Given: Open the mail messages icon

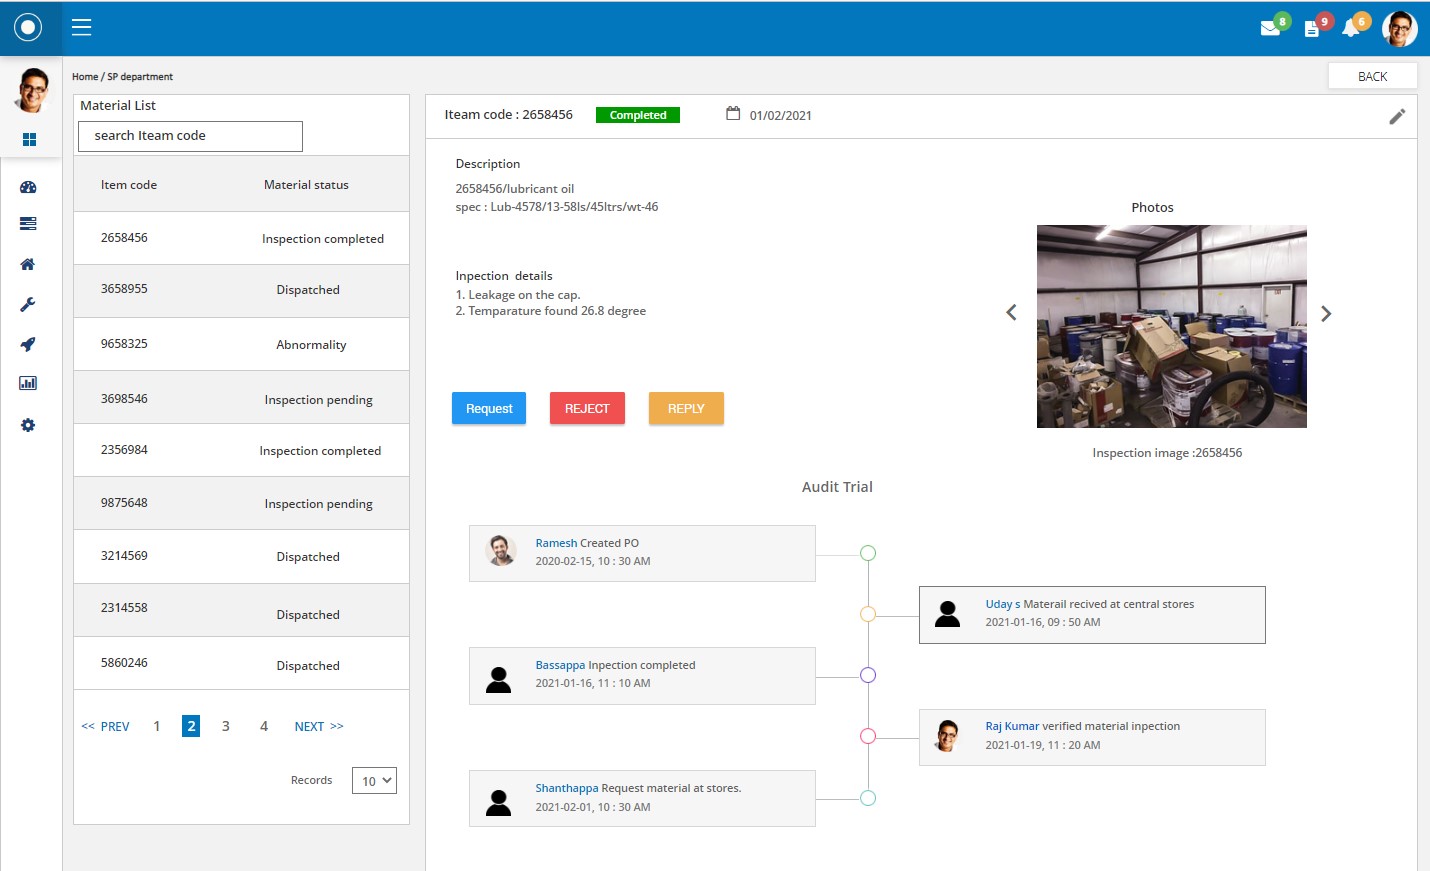Looking at the screenshot, I should (1270, 28).
